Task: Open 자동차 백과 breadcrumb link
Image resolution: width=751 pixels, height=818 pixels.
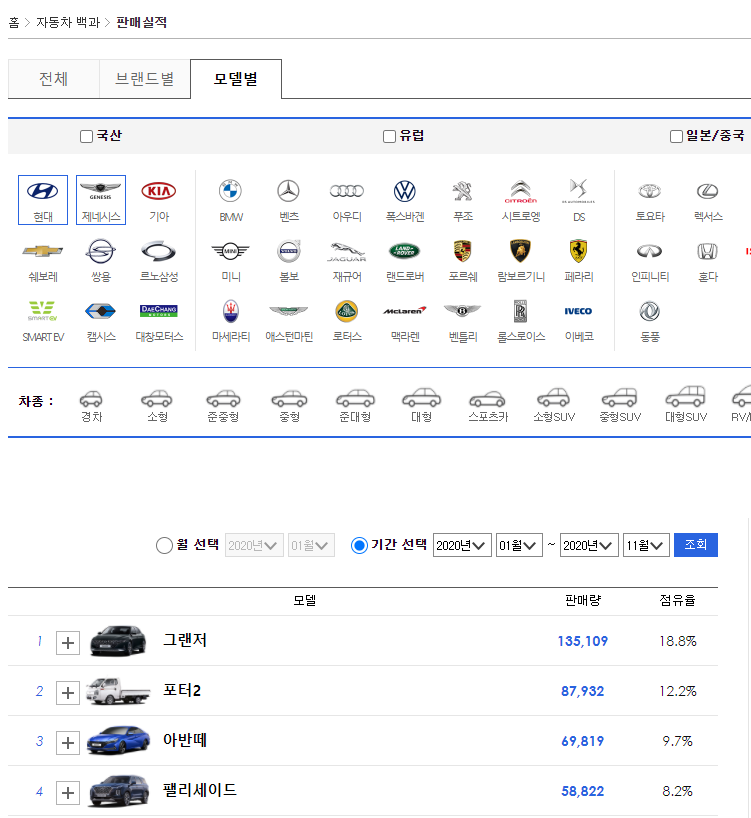Action: click(x=68, y=22)
